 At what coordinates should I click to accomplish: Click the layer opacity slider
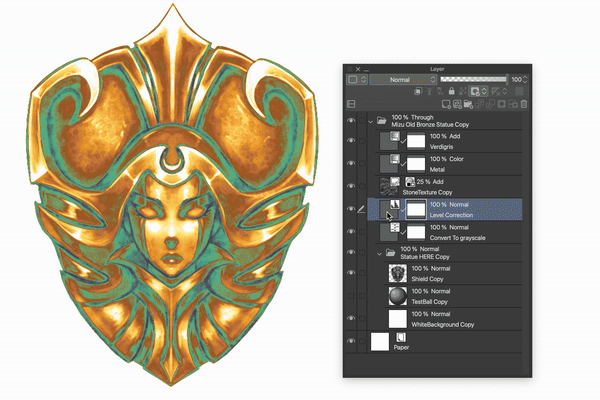[x=472, y=78]
